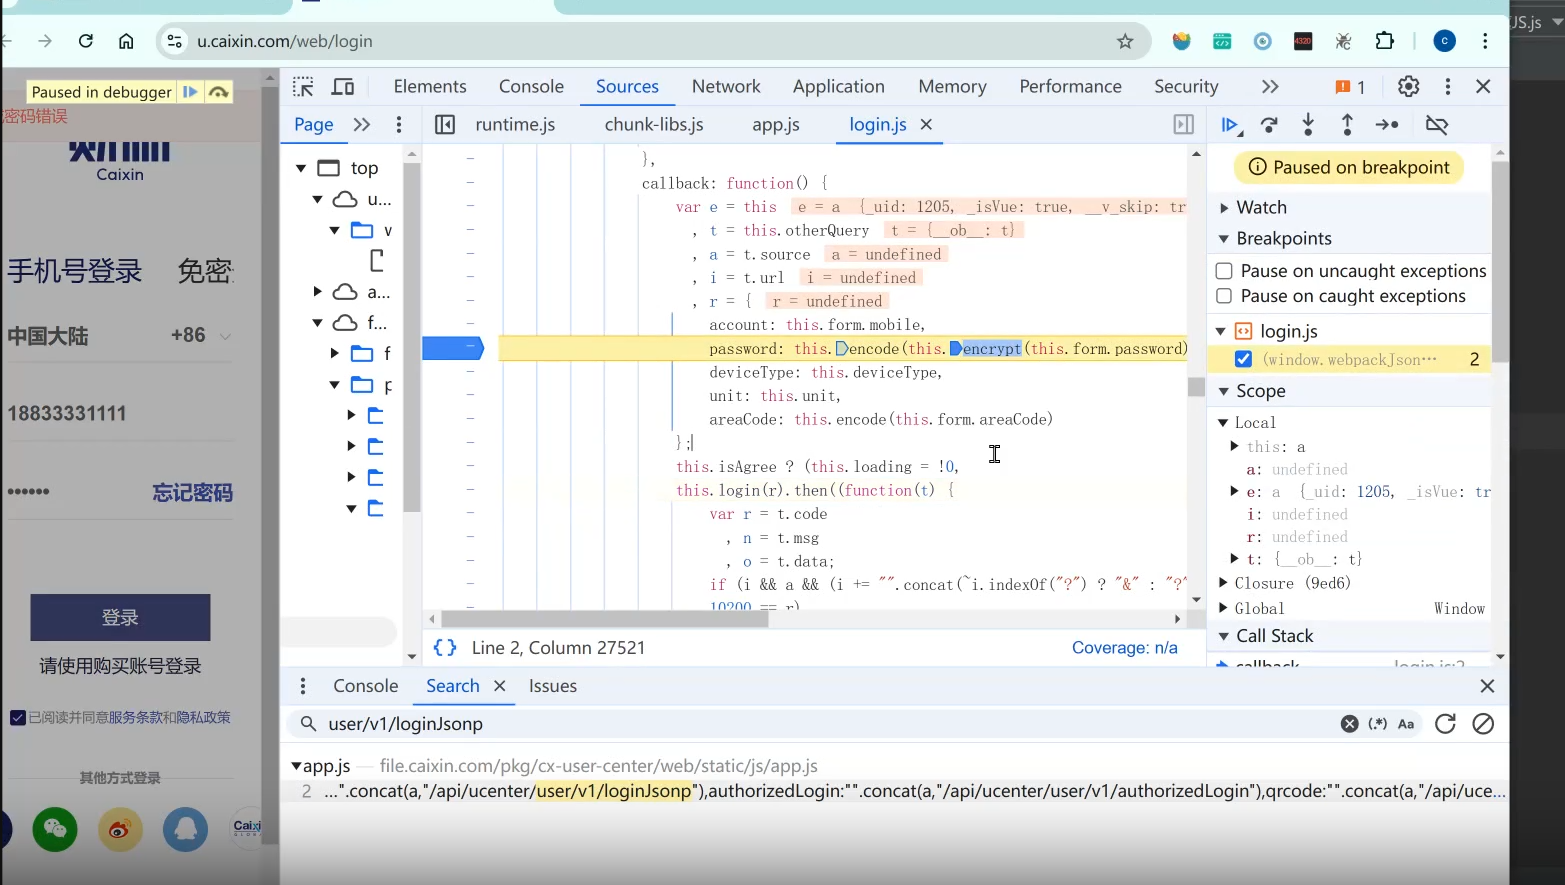1565x885 pixels.
Task: Step over next function call
Action: pyautogui.click(x=1269, y=125)
